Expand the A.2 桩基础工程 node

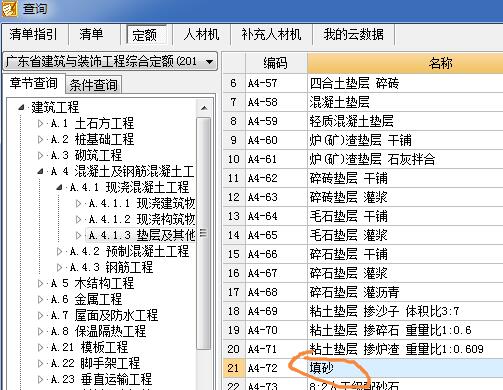coord(40,139)
